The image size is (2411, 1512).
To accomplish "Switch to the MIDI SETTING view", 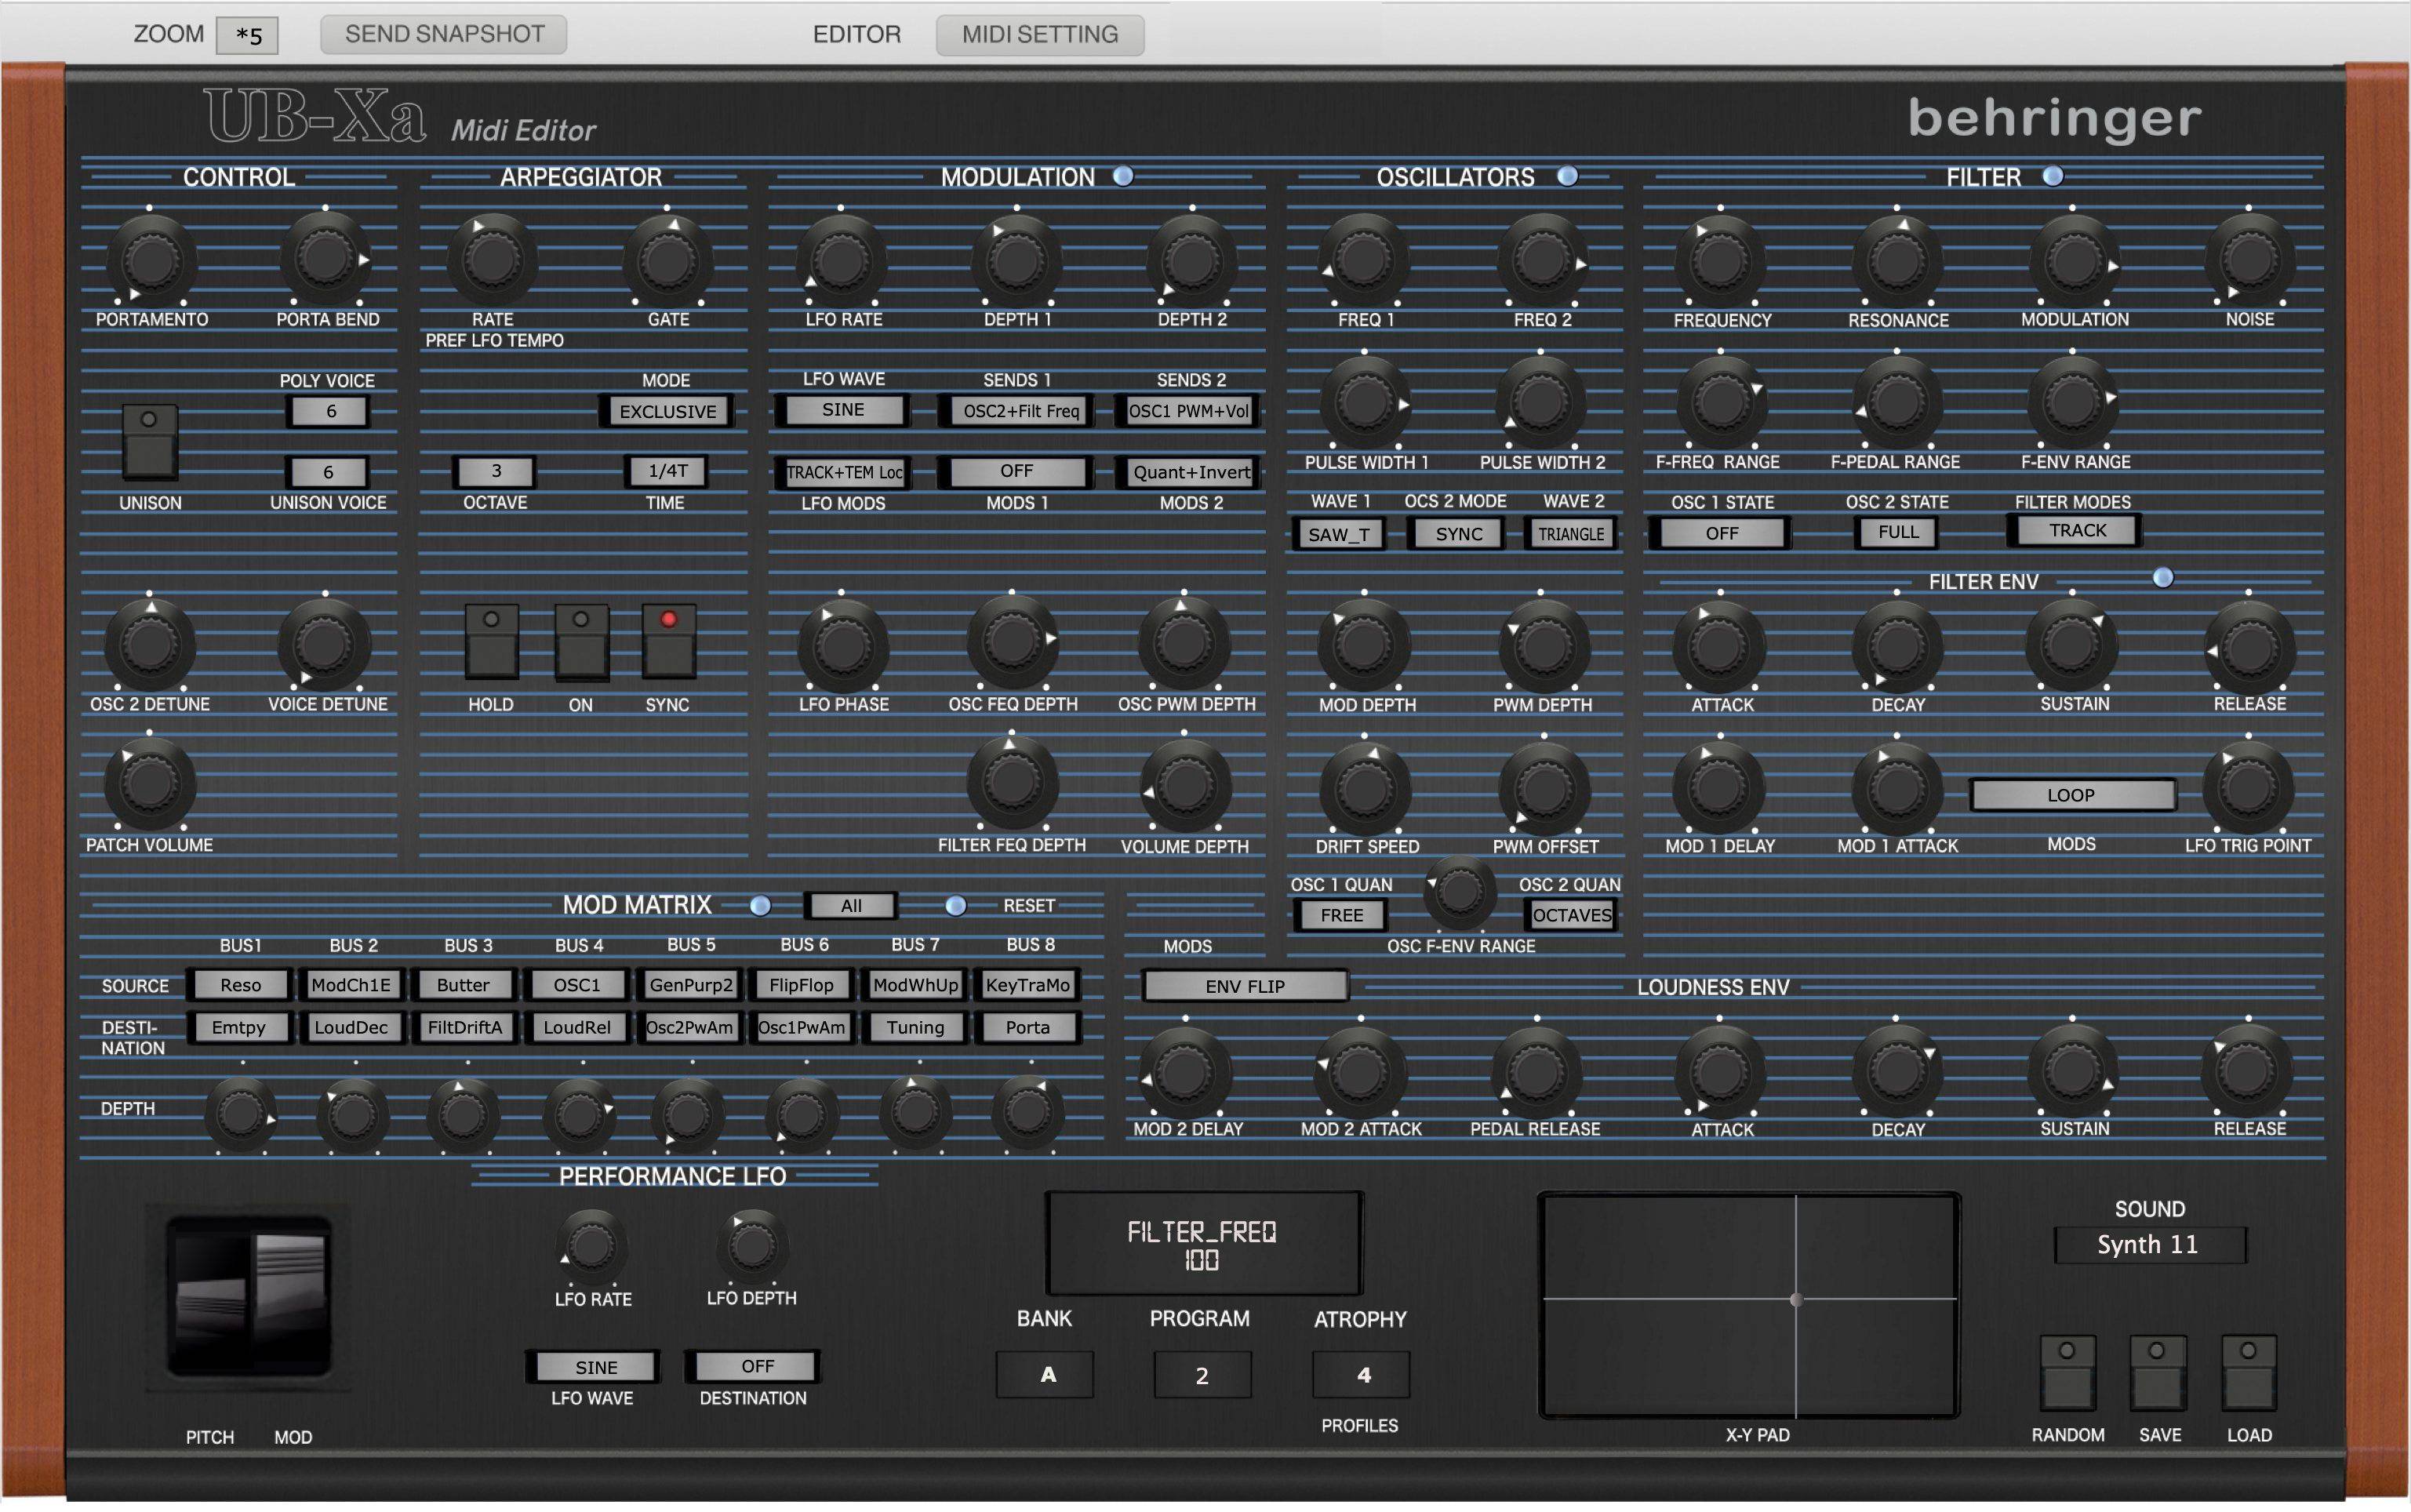I will (x=1040, y=34).
